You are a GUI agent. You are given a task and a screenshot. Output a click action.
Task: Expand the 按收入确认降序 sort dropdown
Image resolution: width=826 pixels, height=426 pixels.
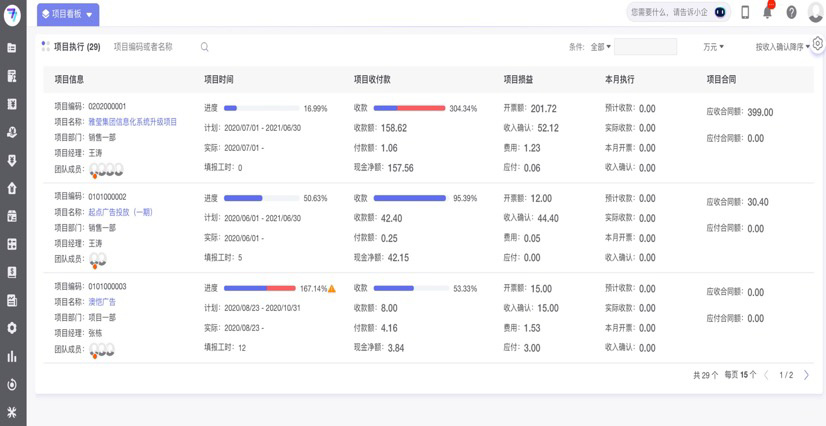point(782,47)
